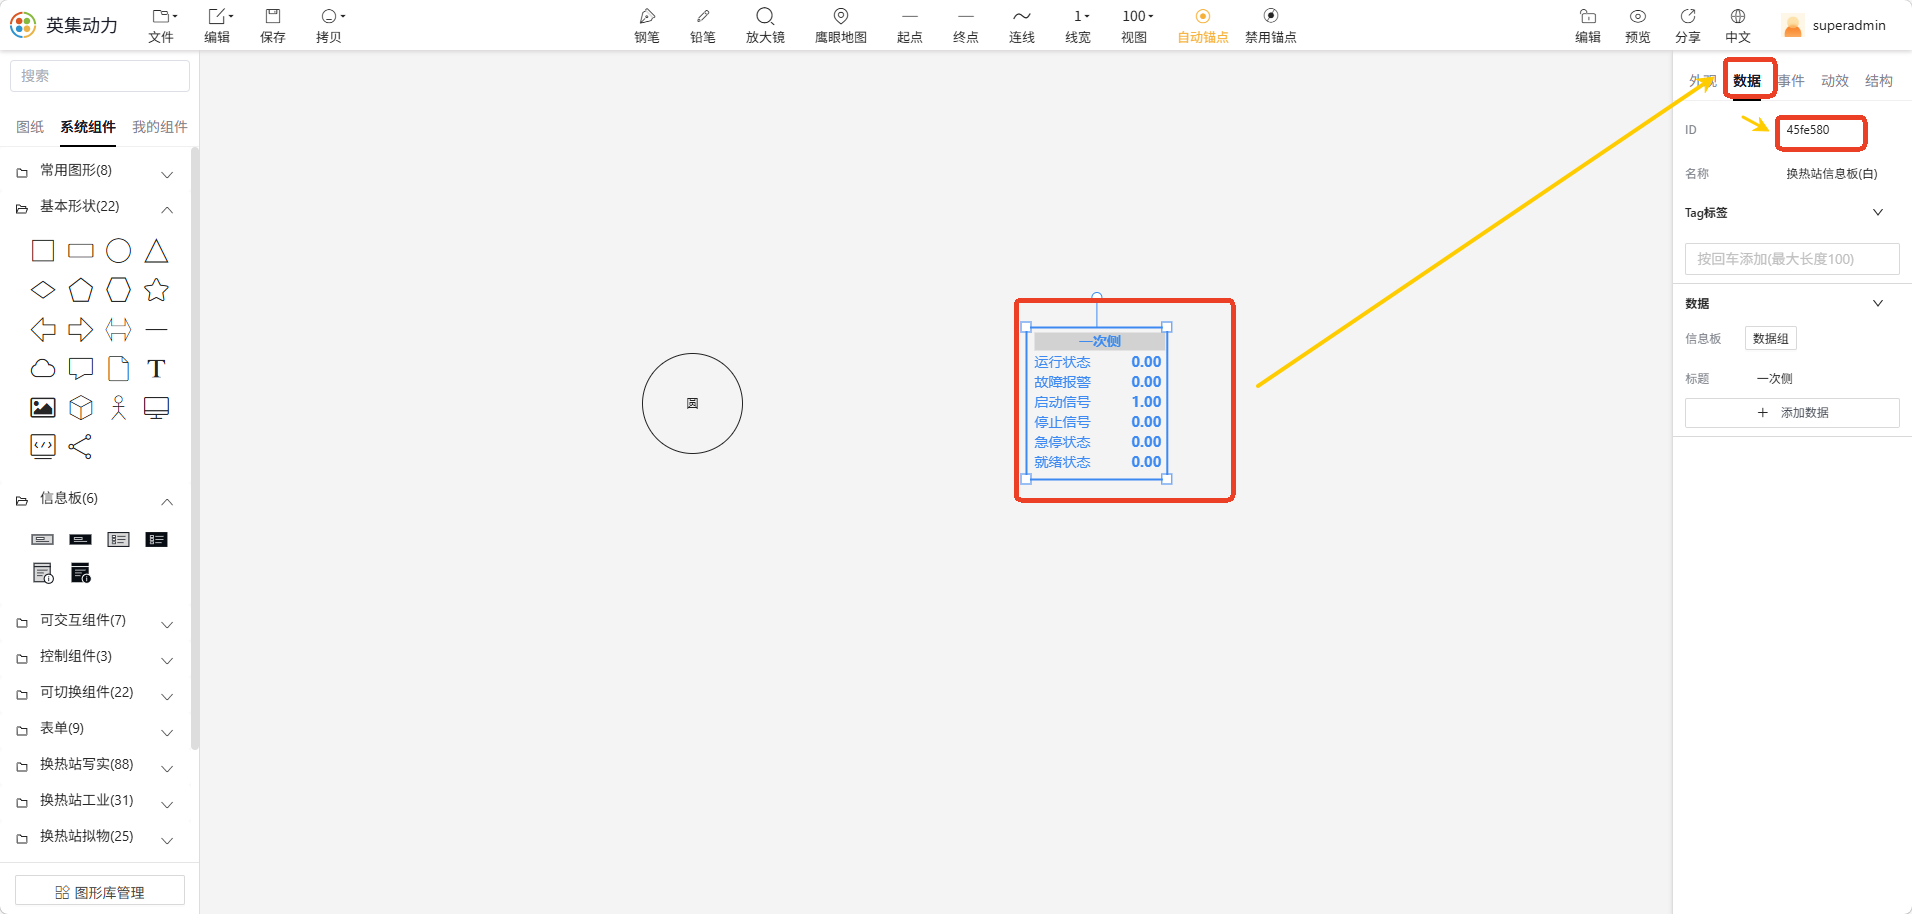The image size is (1912, 914).
Task: Open 图形库管理 library manager
Action: click(x=100, y=892)
